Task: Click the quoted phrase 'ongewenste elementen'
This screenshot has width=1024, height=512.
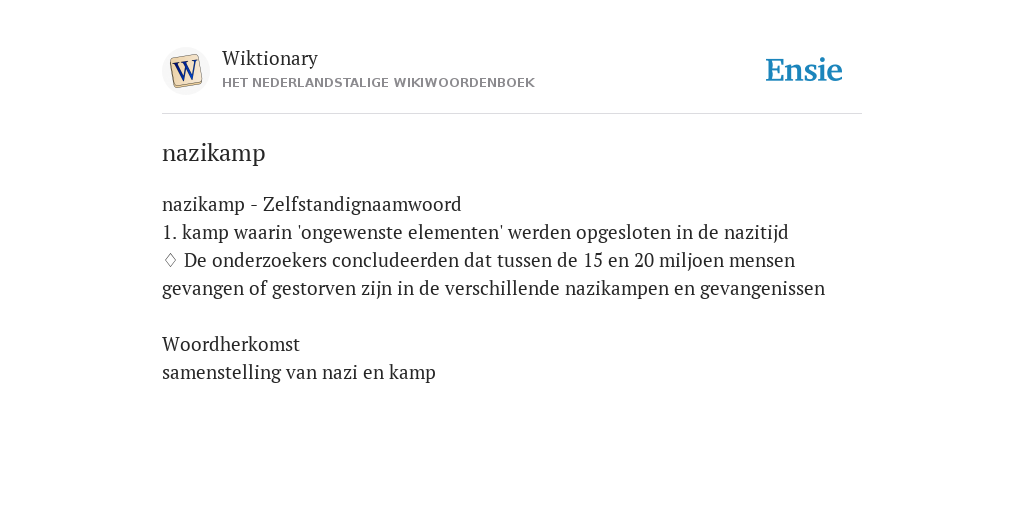Action: (x=400, y=232)
